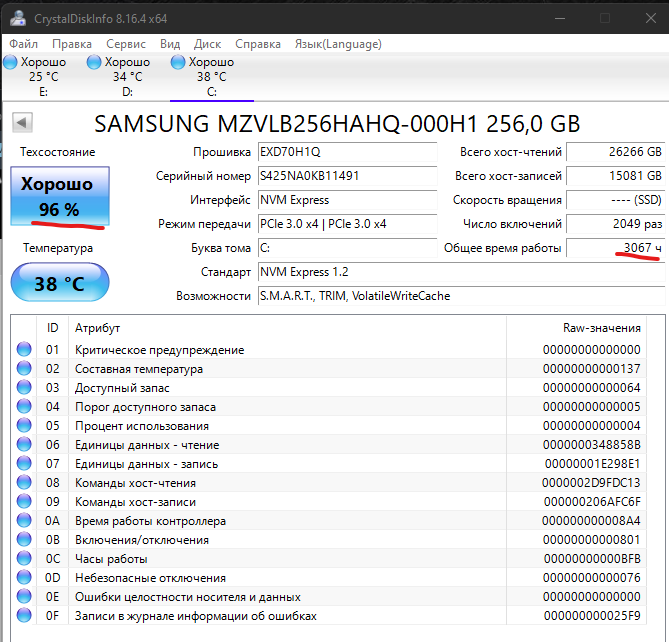Click status orb of attribute 0D row
This screenshot has height=642, width=669.
(x=24, y=578)
